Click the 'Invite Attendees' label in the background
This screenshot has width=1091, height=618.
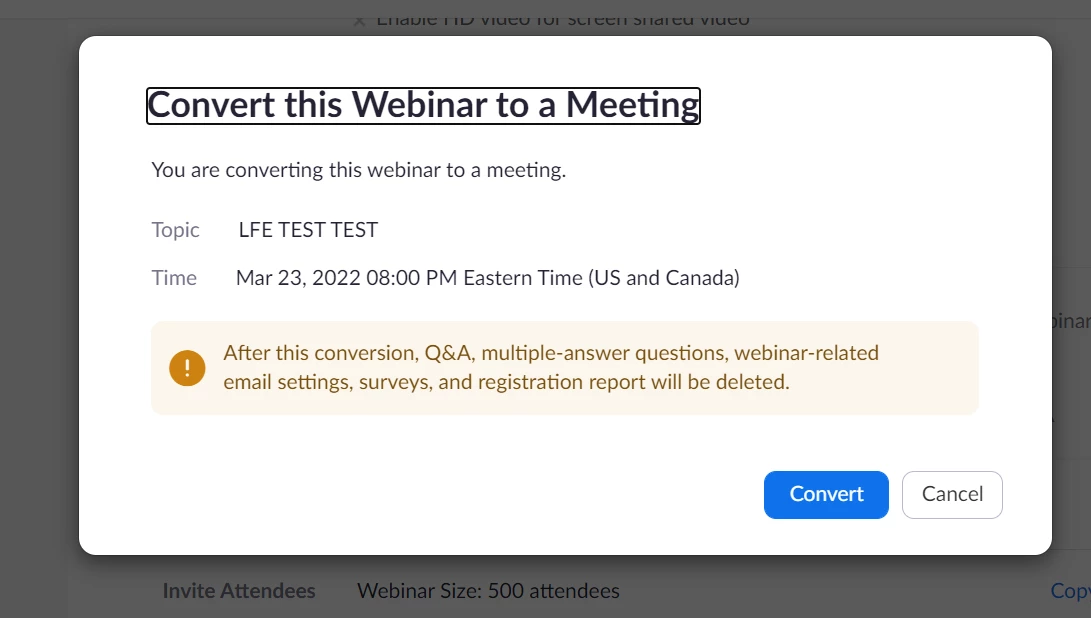point(238,591)
